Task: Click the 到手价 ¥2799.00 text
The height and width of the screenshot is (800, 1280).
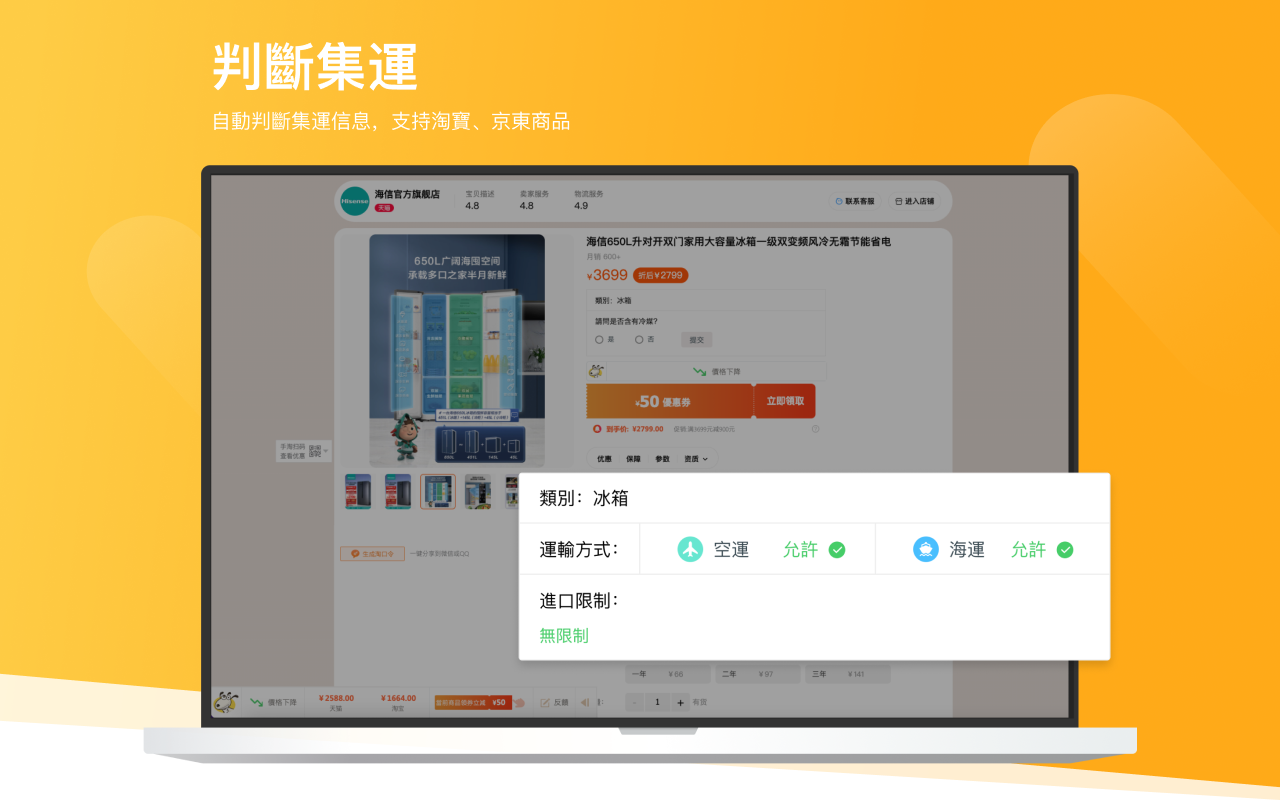Action: click(x=633, y=429)
